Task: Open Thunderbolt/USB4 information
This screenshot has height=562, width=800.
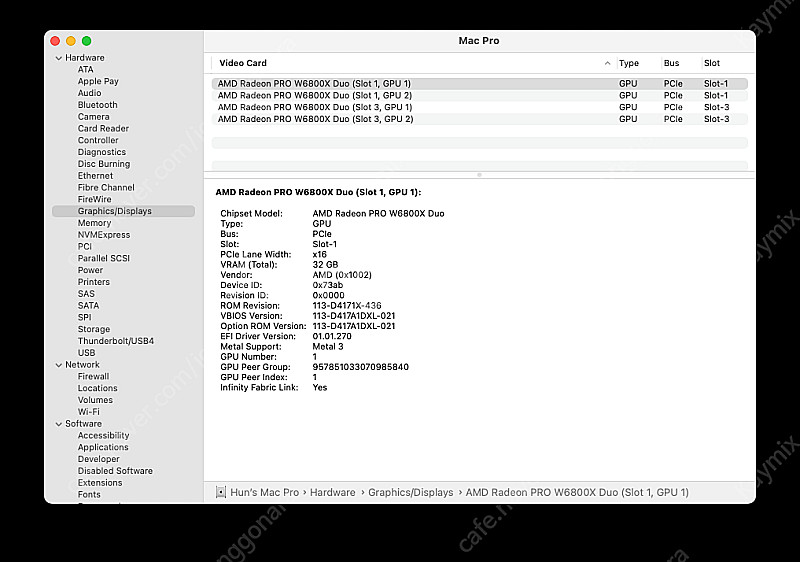Action: 116,341
